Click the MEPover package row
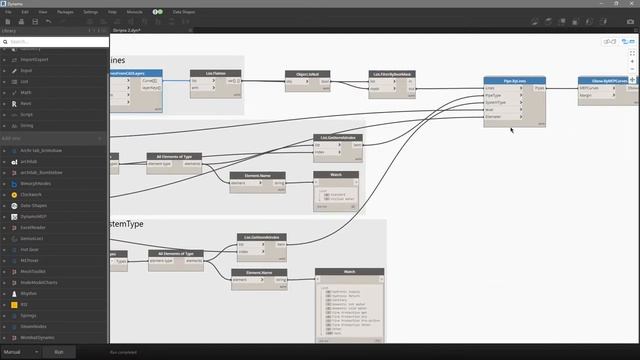 click(x=54, y=260)
